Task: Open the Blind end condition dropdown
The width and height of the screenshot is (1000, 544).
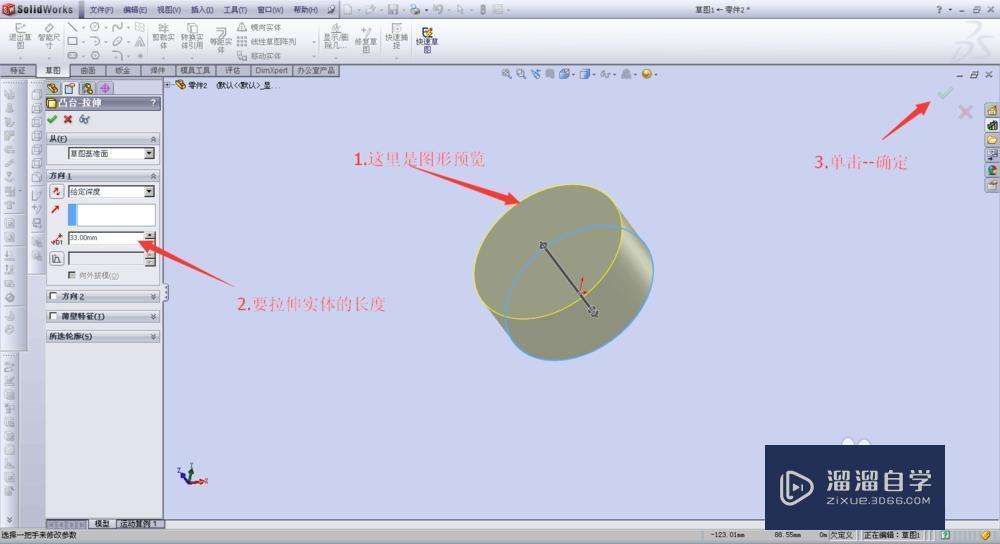Action: click(x=149, y=191)
